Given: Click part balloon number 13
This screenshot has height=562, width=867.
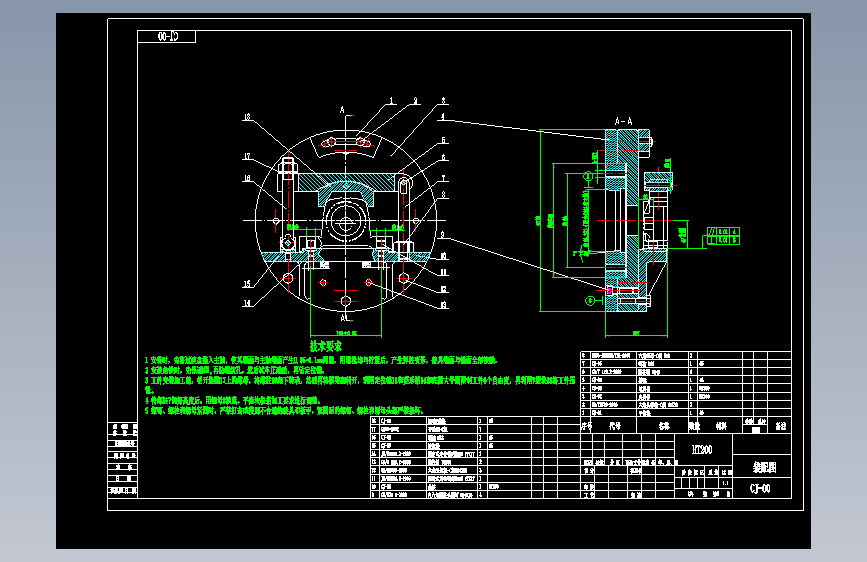Looking at the screenshot, I should click(443, 305).
